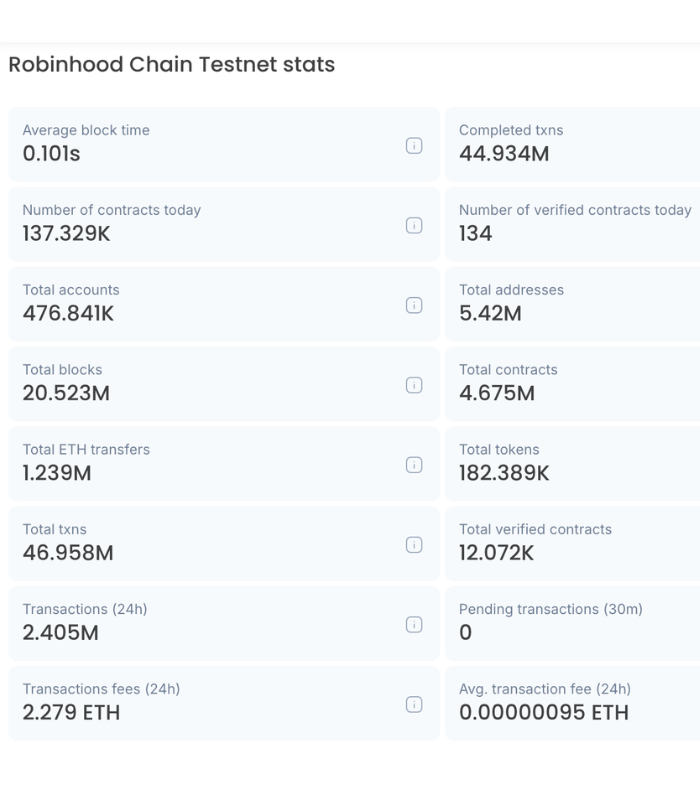The image size is (700, 800).
Task: Click the Total contracts label
Action: click(x=508, y=370)
